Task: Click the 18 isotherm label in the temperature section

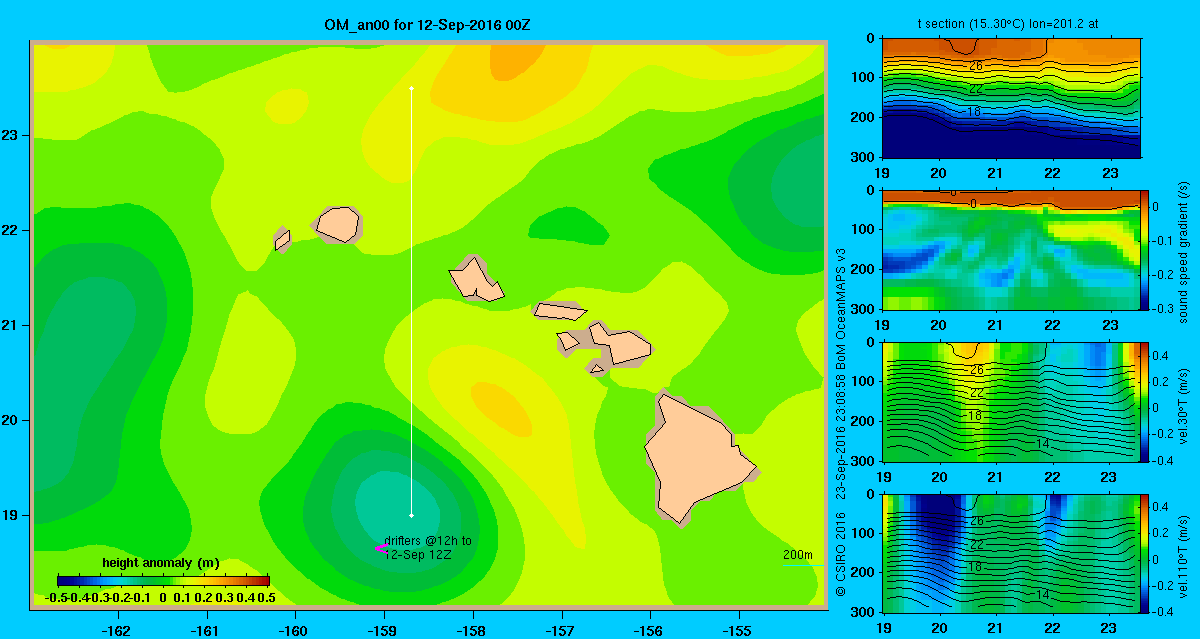Action: pyautogui.click(x=973, y=112)
